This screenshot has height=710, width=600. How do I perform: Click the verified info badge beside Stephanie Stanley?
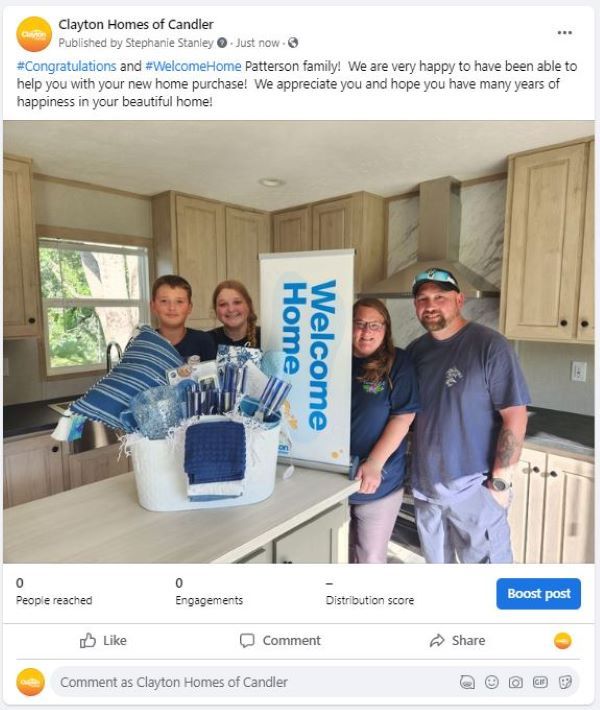pyautogui.click(x=222, y=43)
